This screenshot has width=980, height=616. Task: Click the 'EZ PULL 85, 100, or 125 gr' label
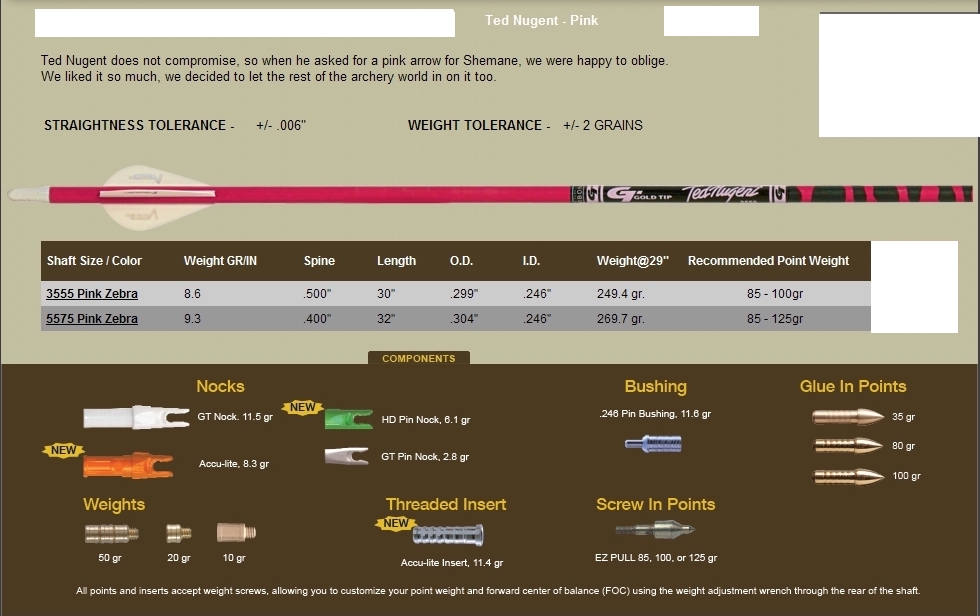[656, 557]
